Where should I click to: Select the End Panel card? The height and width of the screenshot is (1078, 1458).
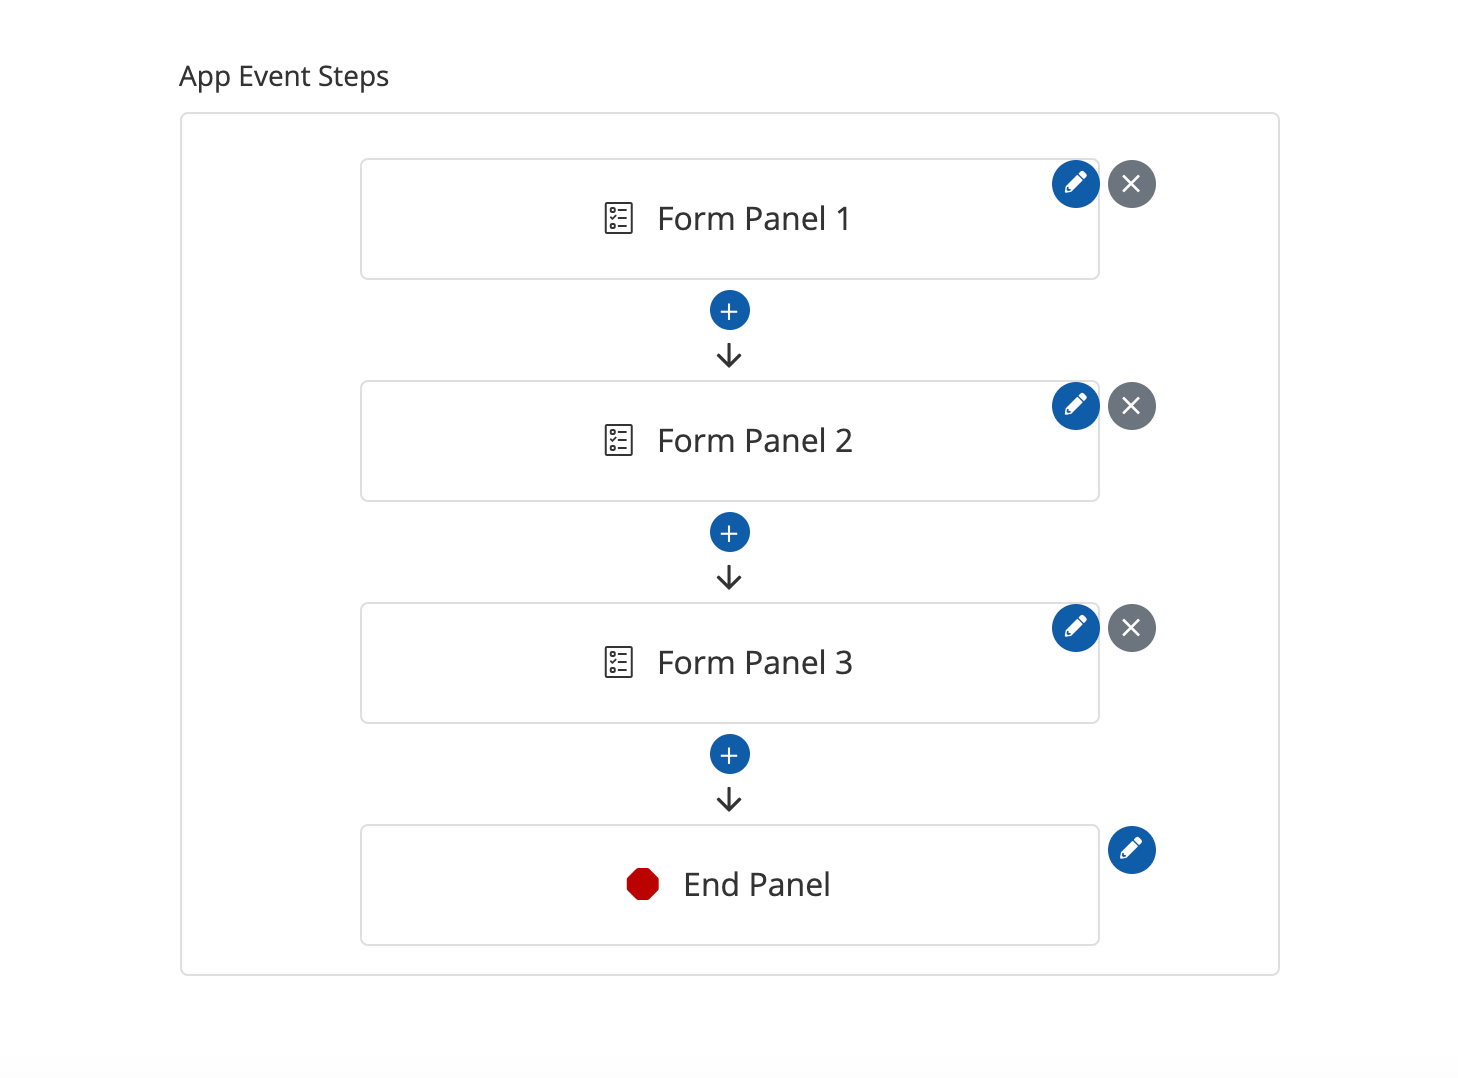[x=729, y=885]
